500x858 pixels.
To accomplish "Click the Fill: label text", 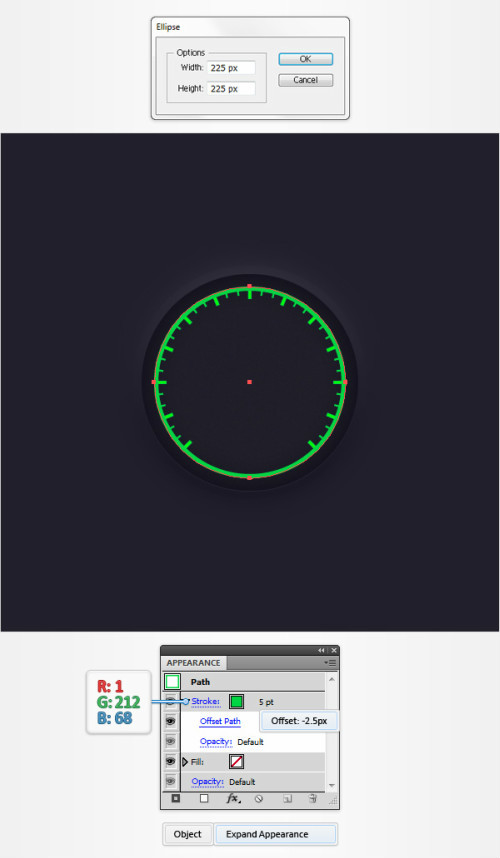I will (x=197, y=762).
